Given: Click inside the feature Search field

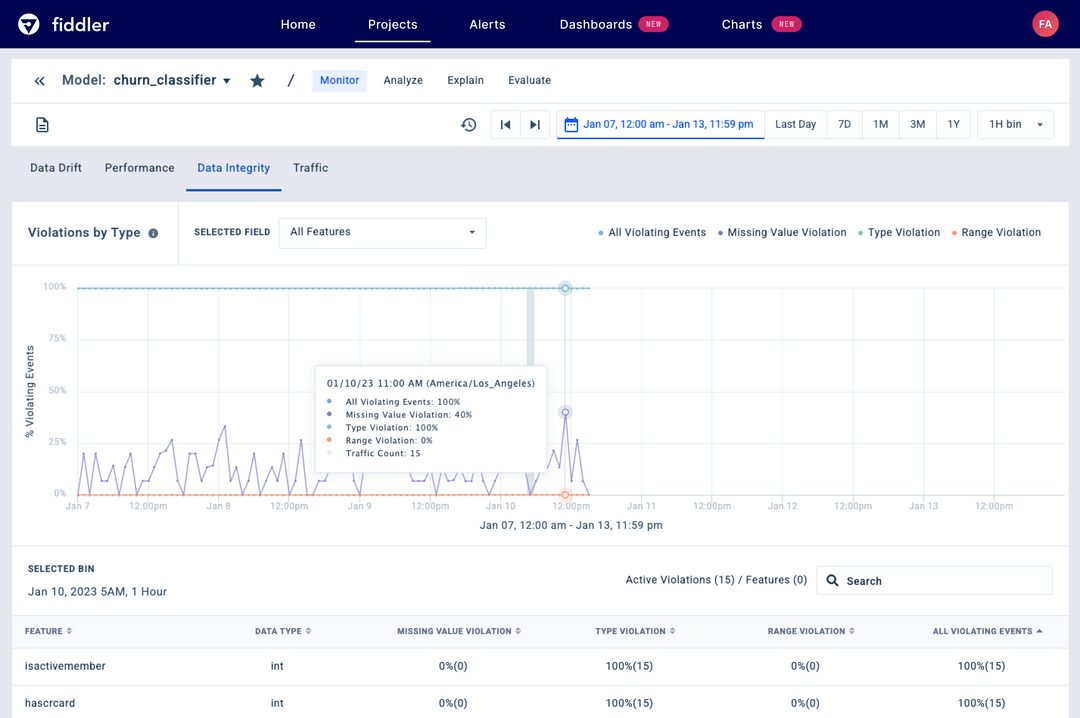Looking at the screenshot, I should pos(934,580).
